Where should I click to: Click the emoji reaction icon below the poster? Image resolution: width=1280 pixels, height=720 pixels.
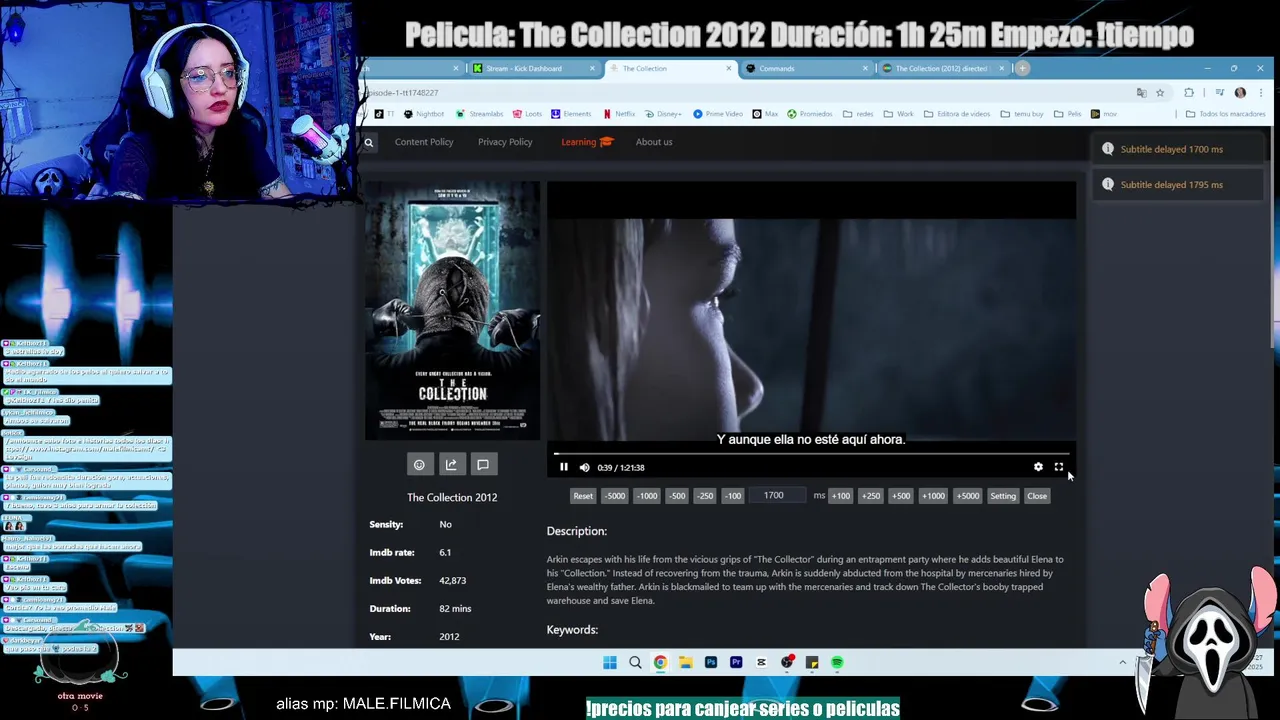click(x=419, y=464)
